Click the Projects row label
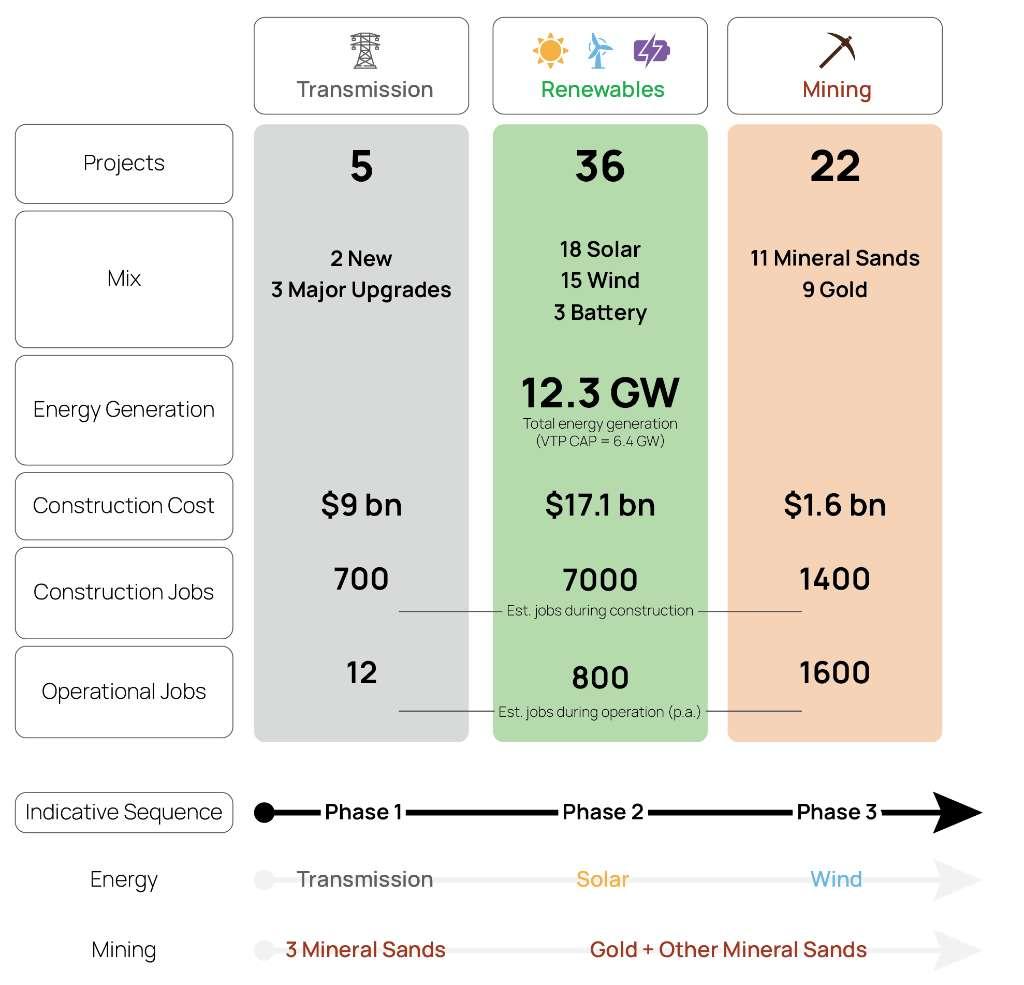Viewport: 1024px width, 985px height. [x=124, y=164]
